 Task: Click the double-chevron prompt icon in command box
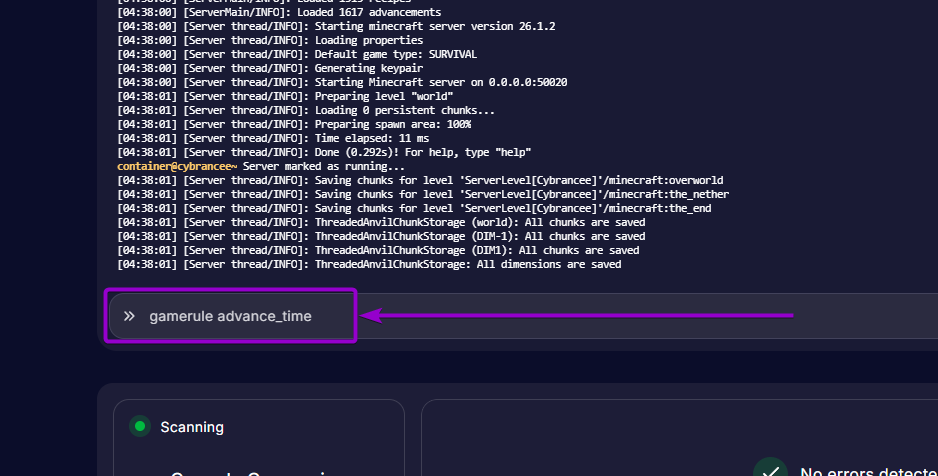coord(129,316)
